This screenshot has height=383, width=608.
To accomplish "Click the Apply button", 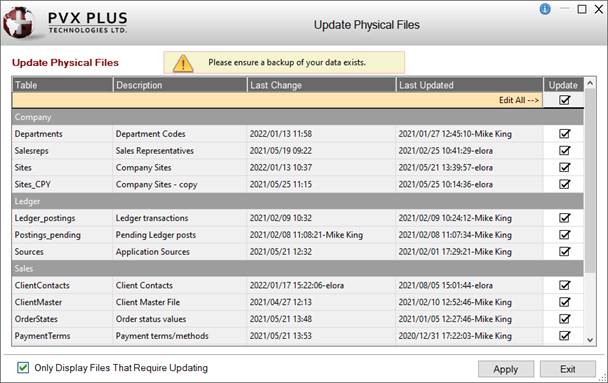I will [506, 369].
